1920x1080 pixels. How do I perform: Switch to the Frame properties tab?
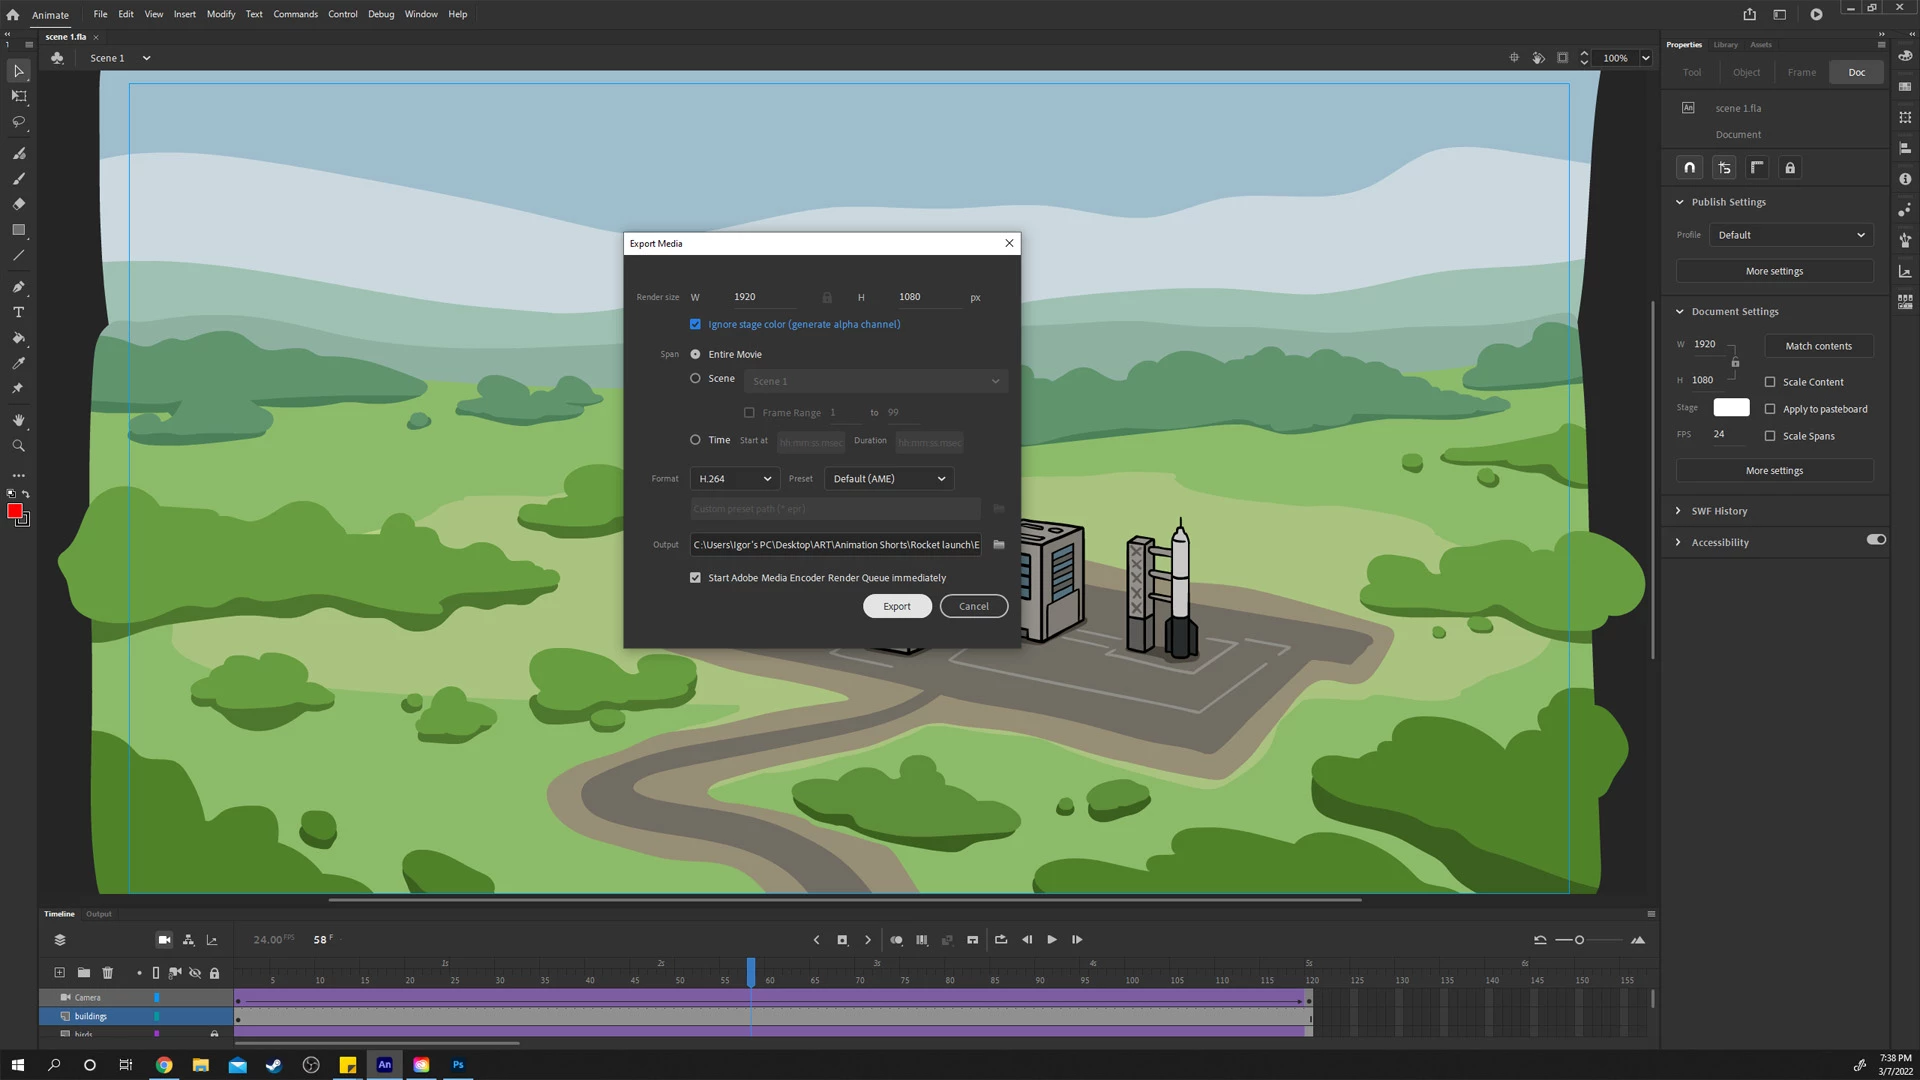click(x=1801, y=72)
